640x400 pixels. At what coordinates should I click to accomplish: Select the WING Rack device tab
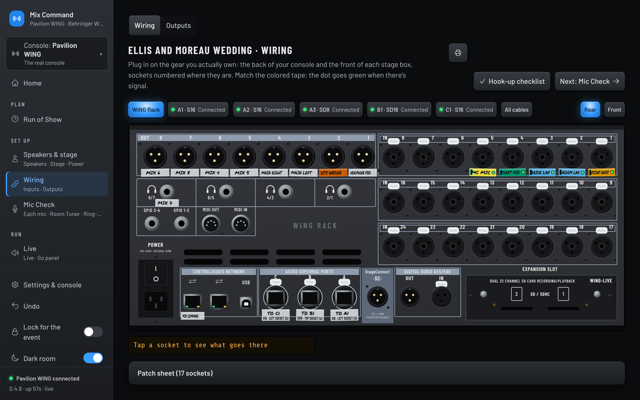click(146, 109)
